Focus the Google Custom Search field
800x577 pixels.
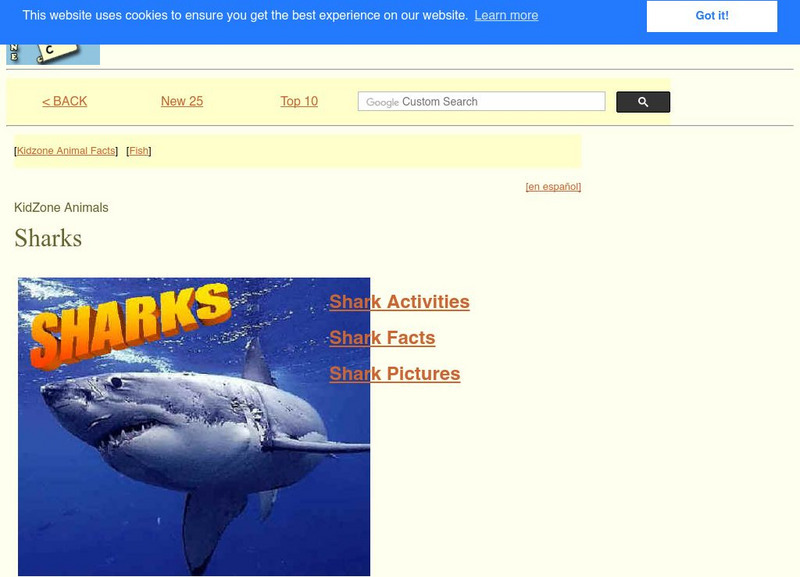click(x=482, y=102)
